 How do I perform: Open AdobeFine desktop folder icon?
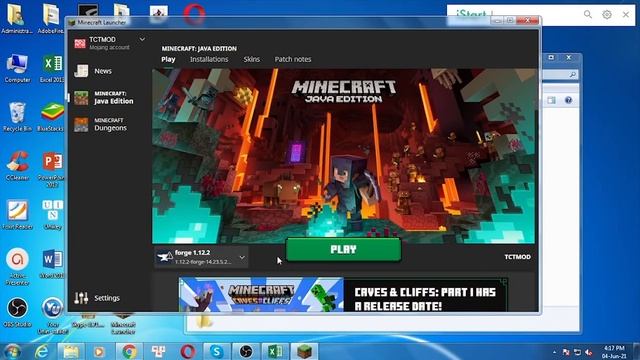51,19
